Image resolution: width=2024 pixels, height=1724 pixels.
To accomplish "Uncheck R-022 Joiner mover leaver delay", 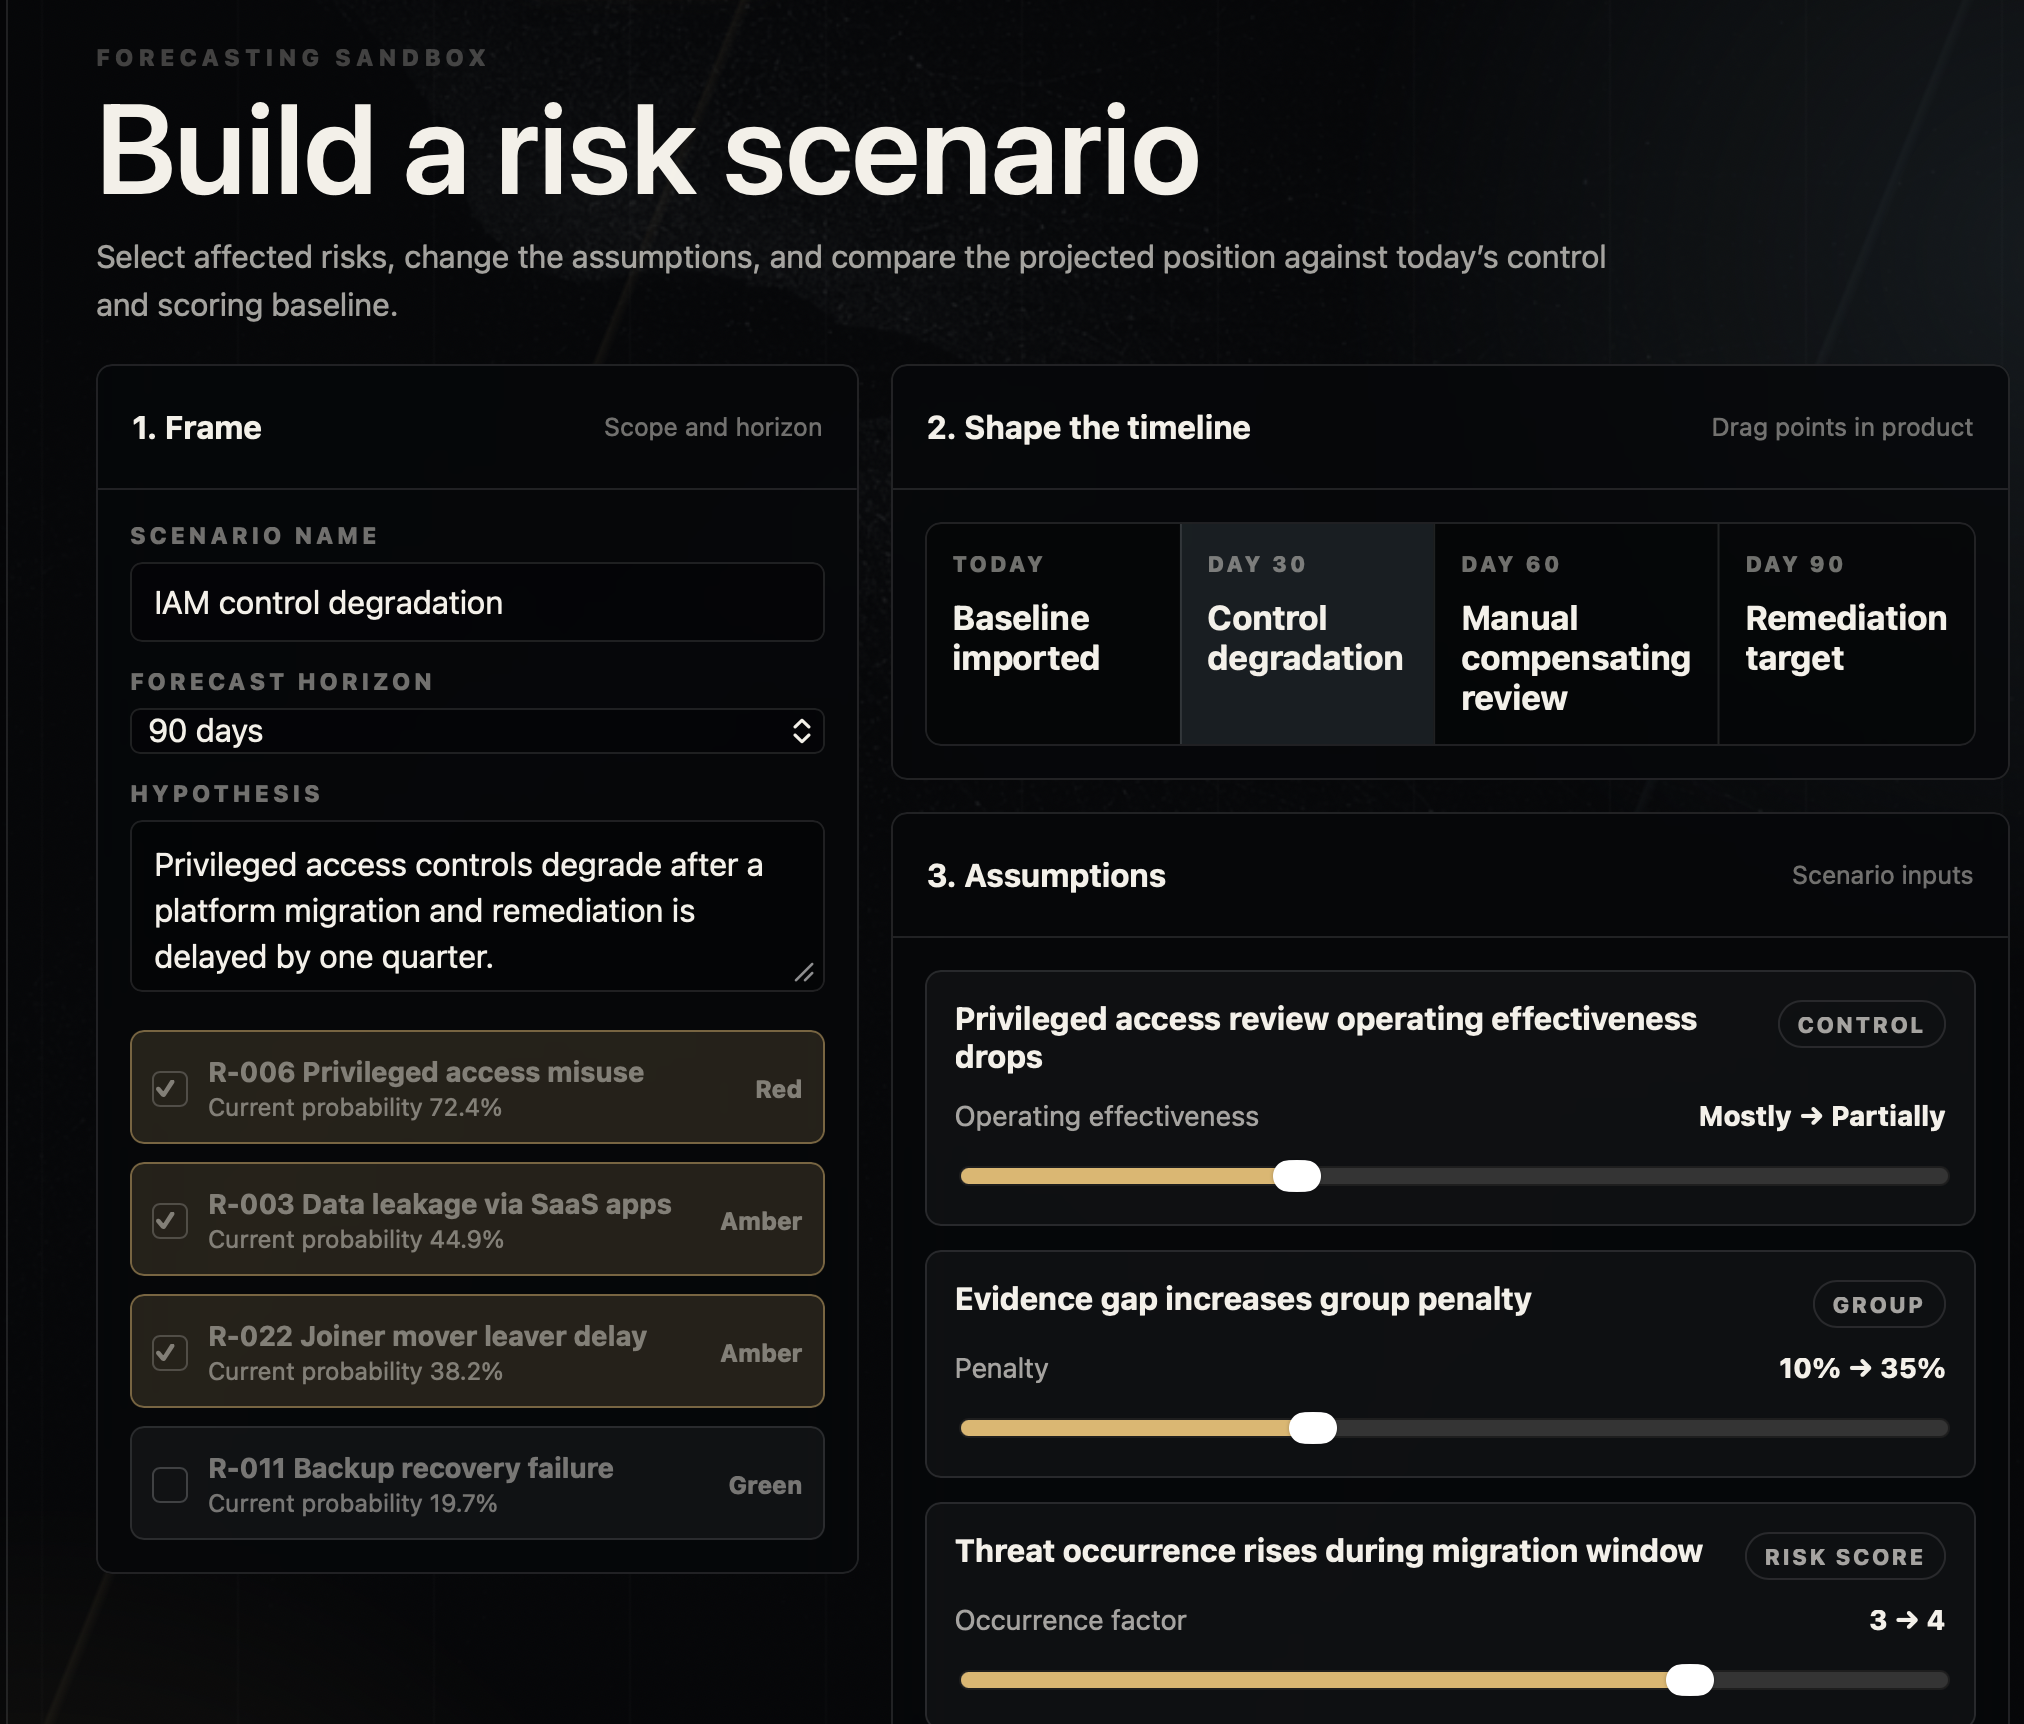I will (x=170, y=1352).
